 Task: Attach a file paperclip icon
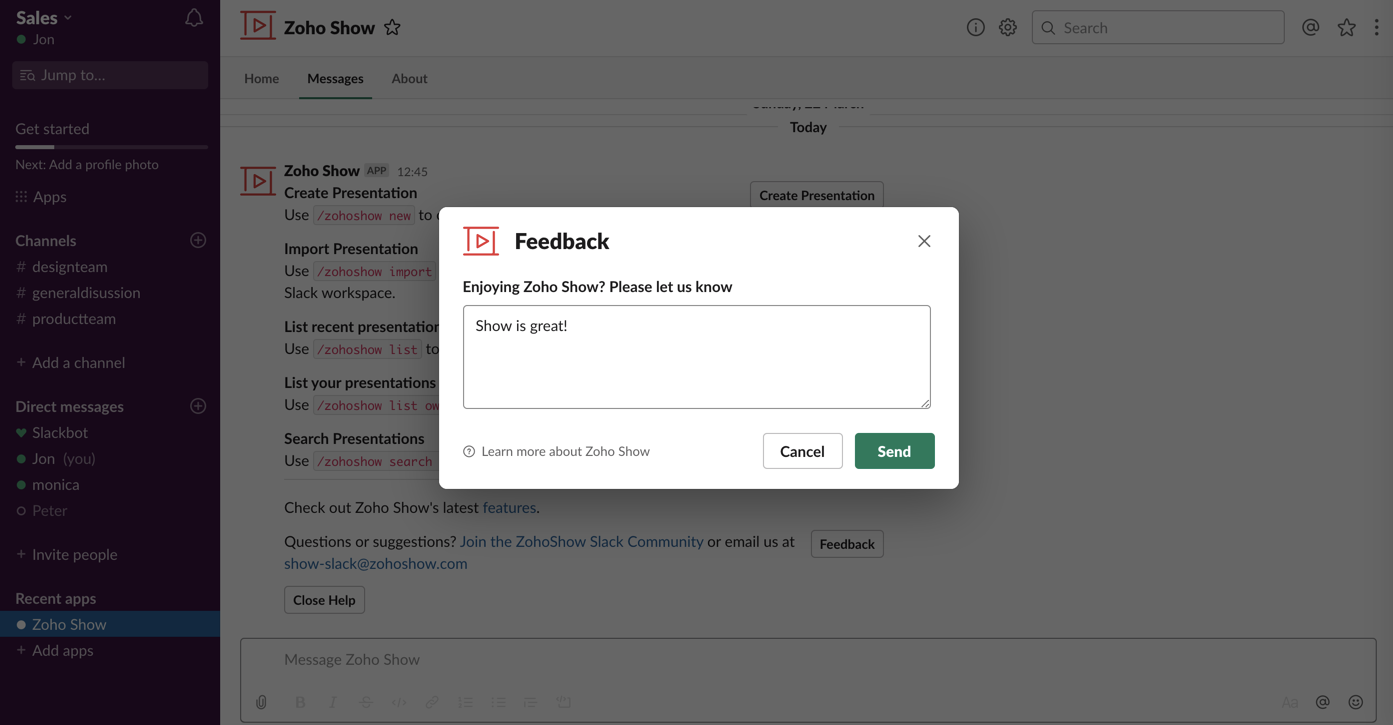pos(261,702)
